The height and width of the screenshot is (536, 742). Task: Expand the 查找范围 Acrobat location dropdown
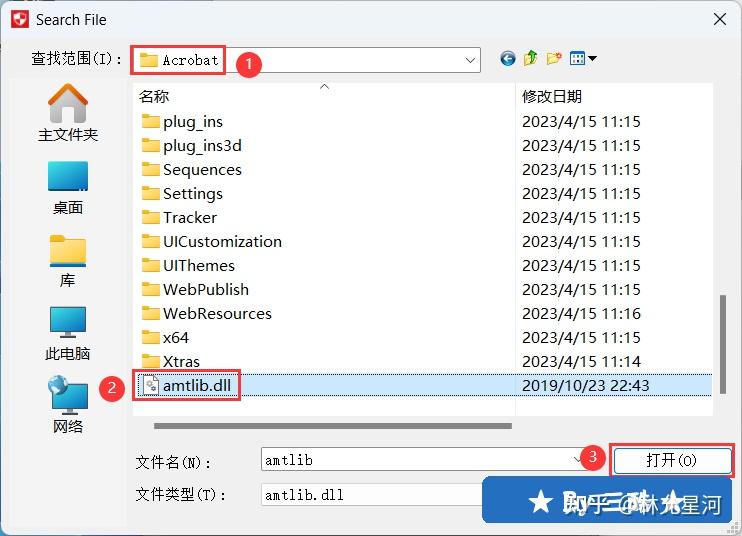point(470,60)
